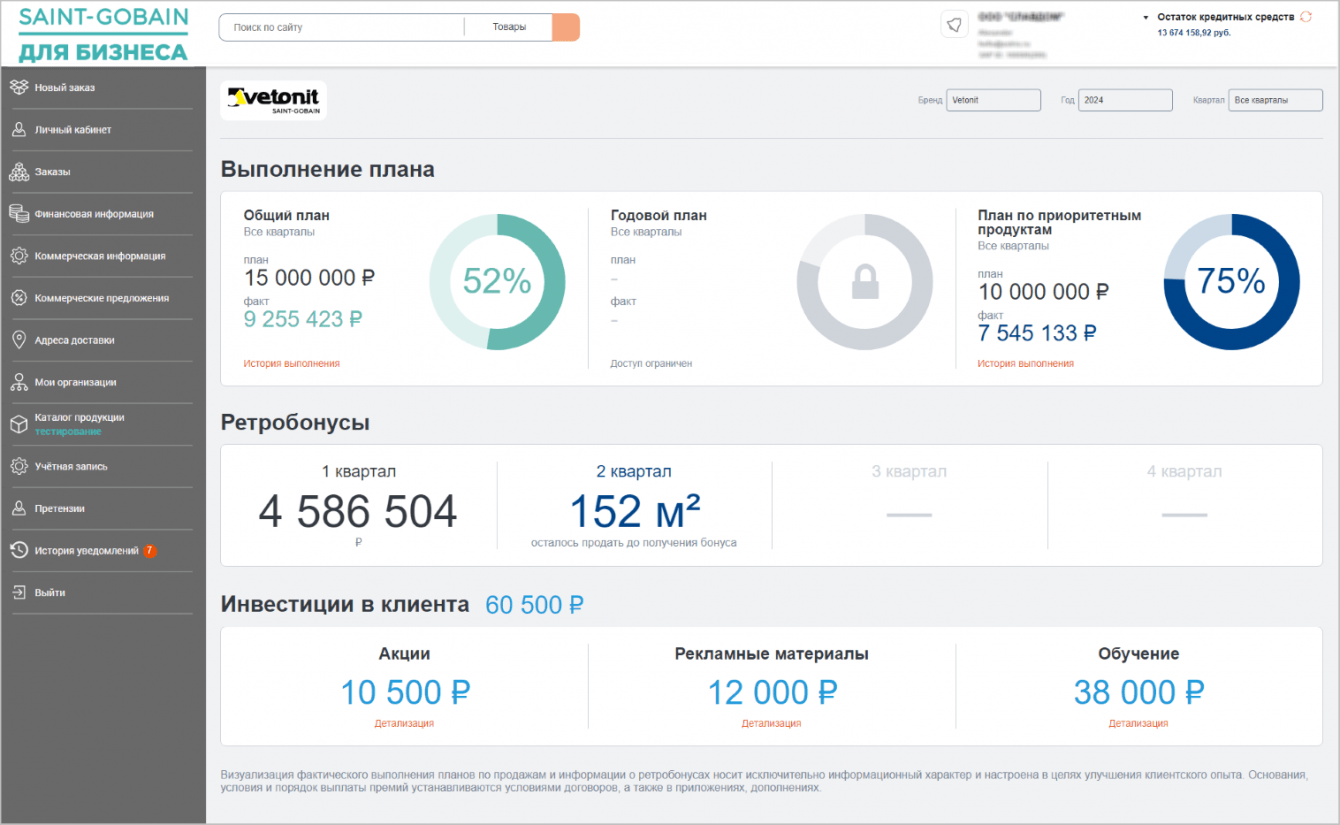This screenshot has width=1340, height=825.
Task: Open the Товары search category selector
Action: [509, 27]
